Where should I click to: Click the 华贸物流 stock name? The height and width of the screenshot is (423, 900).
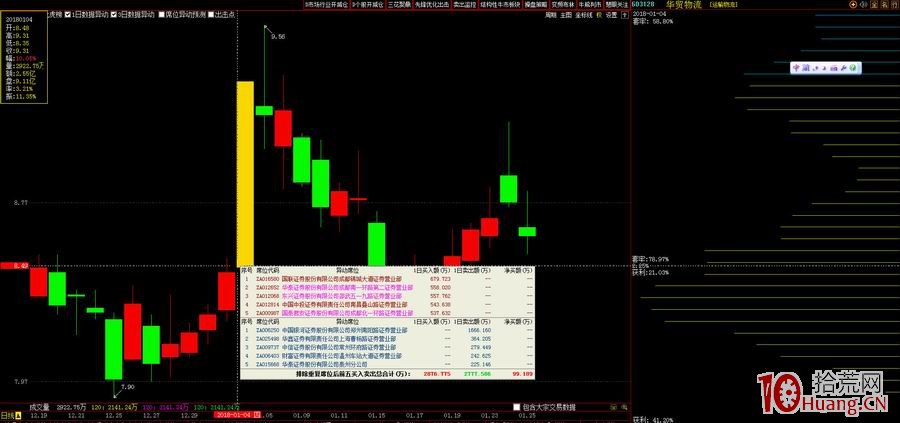click(684, 5)
